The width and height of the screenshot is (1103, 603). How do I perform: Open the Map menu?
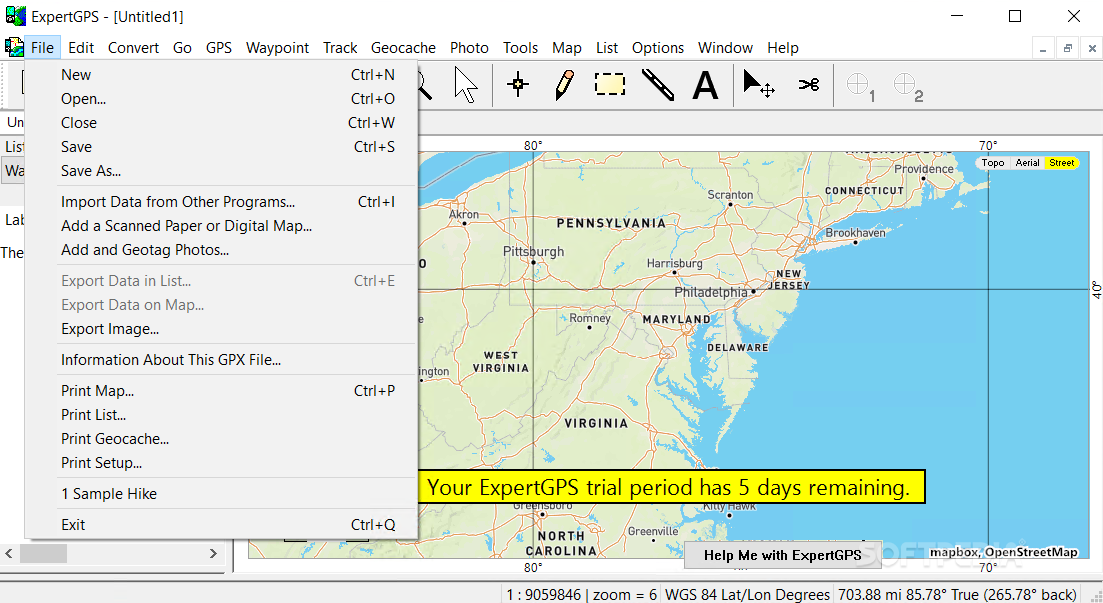pyautogui.click(x=566, y=47)
